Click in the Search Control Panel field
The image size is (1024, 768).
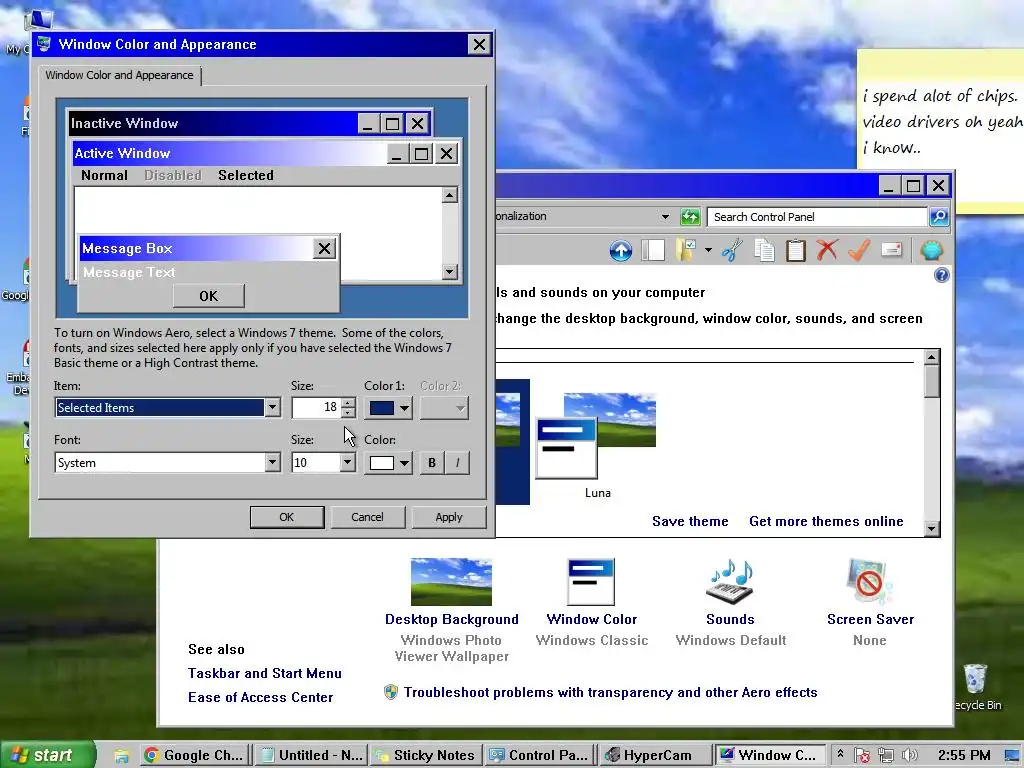click(x=818, y=217)
